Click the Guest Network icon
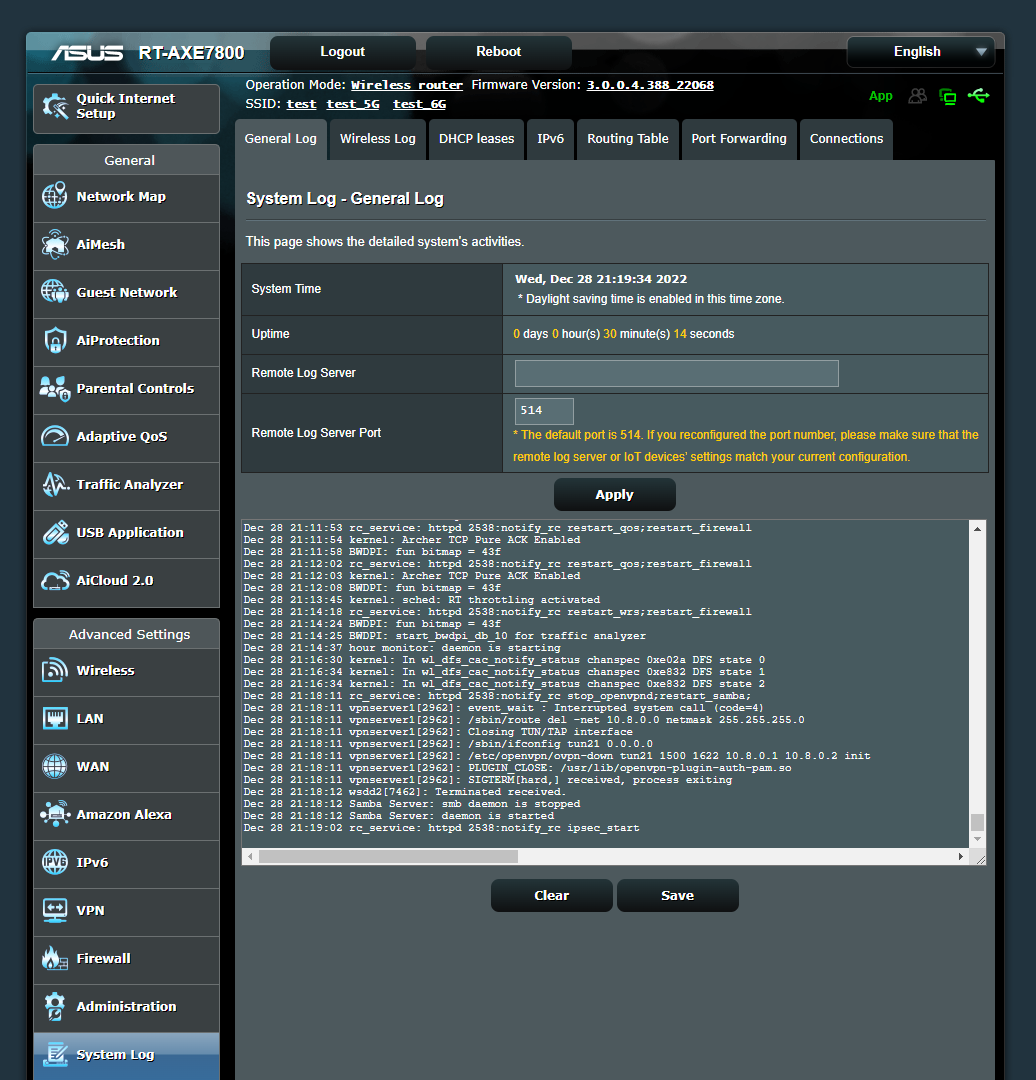Screen dimensions: 1036x1080 click(x=54, y=292)
